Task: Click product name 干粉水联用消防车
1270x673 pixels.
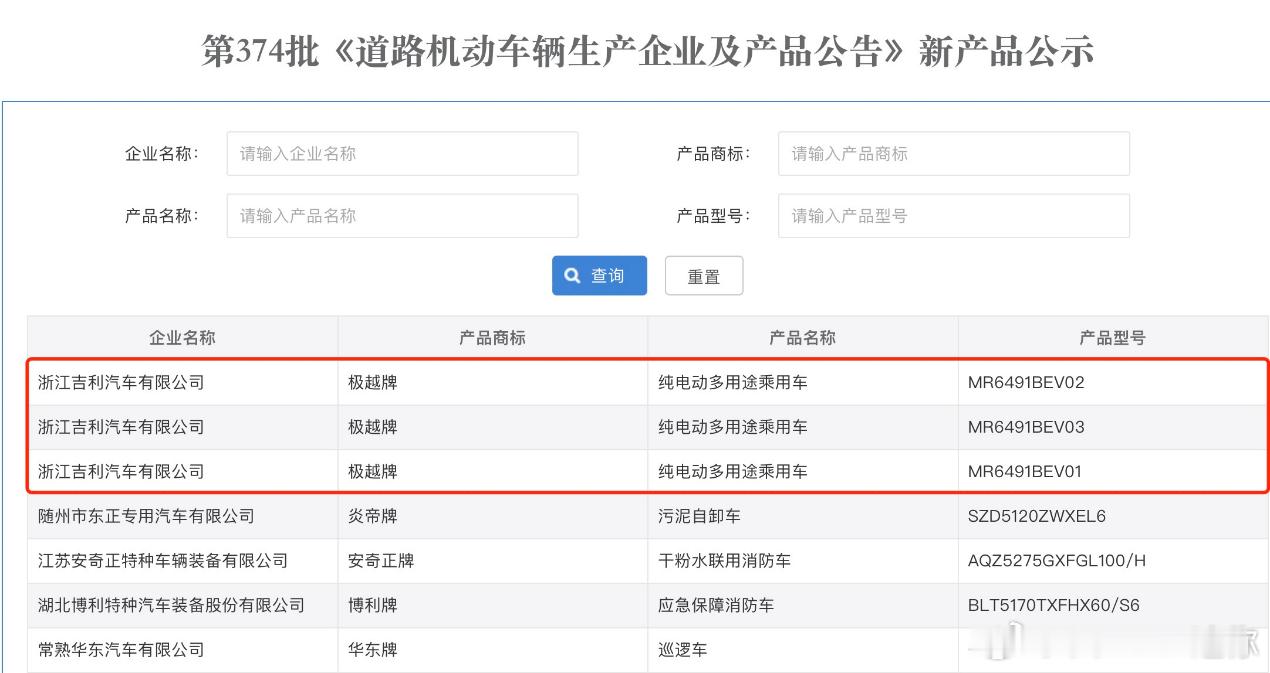Action: (x=724, y=561)
